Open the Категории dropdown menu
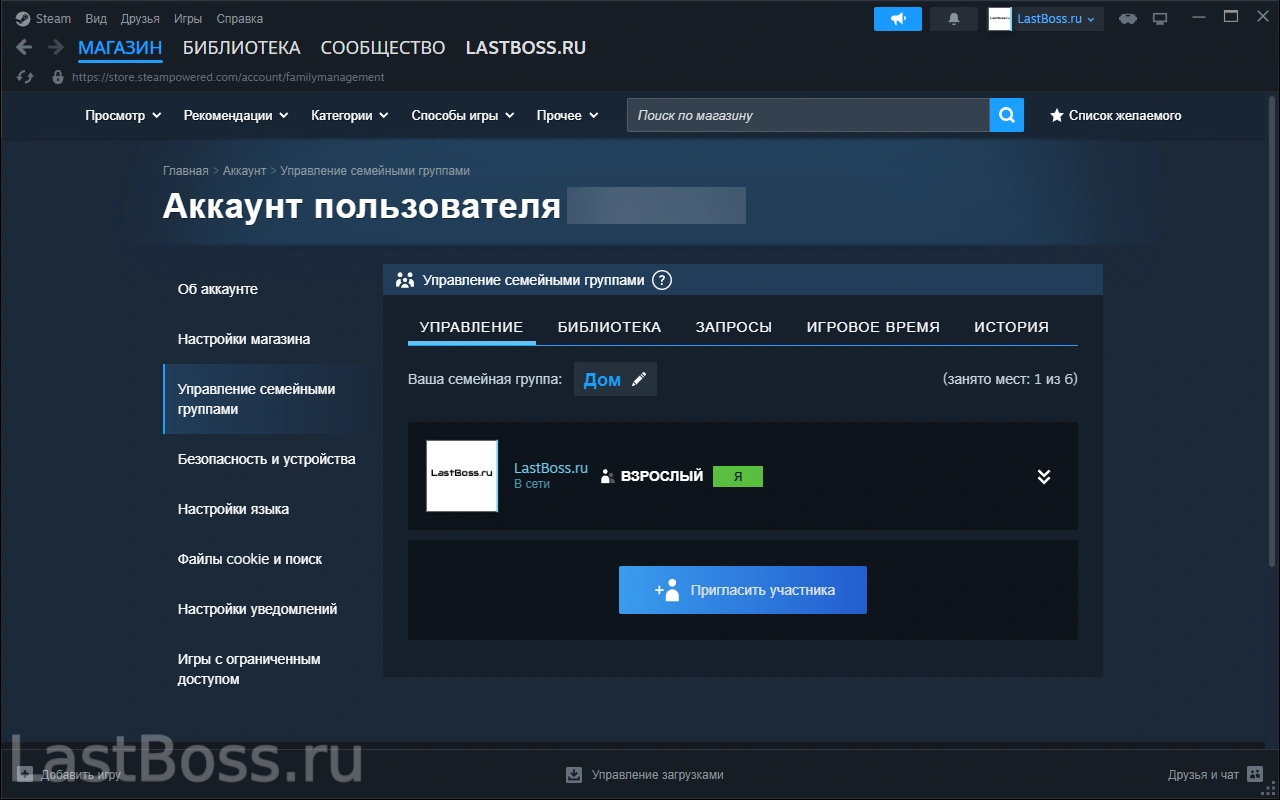This screenshot has height=800, width=1280. [x=349, y=116]
